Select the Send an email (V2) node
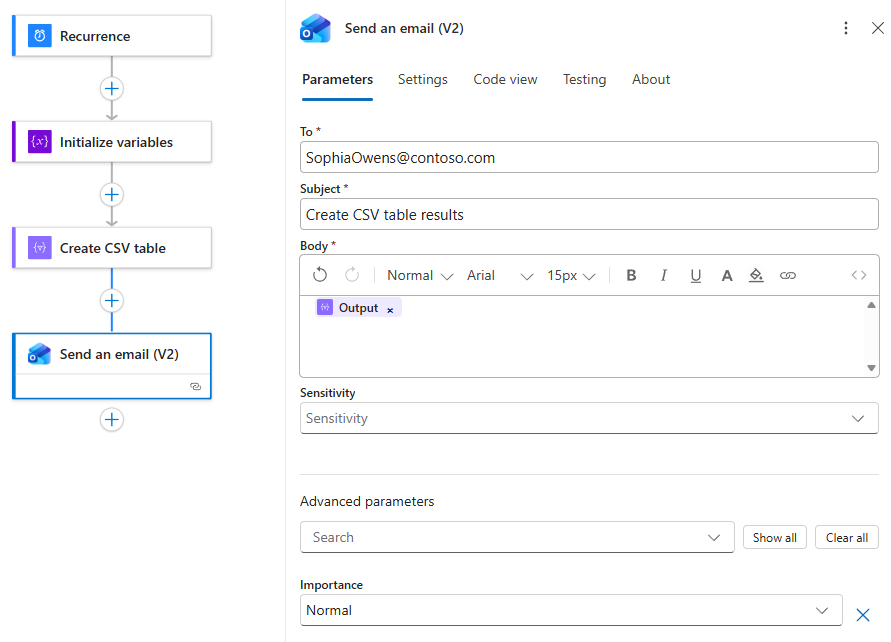Image resolution: width=891 pixels, height=642 pixels. click(112, 366)
